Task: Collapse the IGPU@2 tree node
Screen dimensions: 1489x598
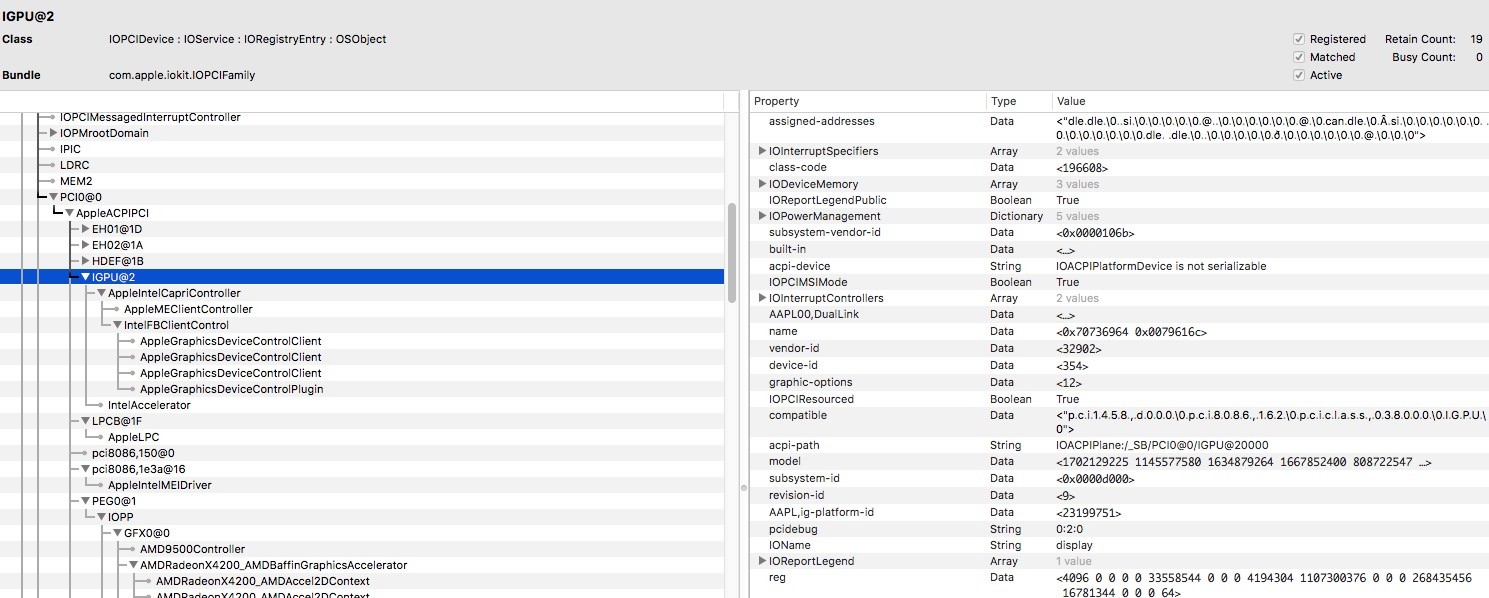Action: [86, 277]
